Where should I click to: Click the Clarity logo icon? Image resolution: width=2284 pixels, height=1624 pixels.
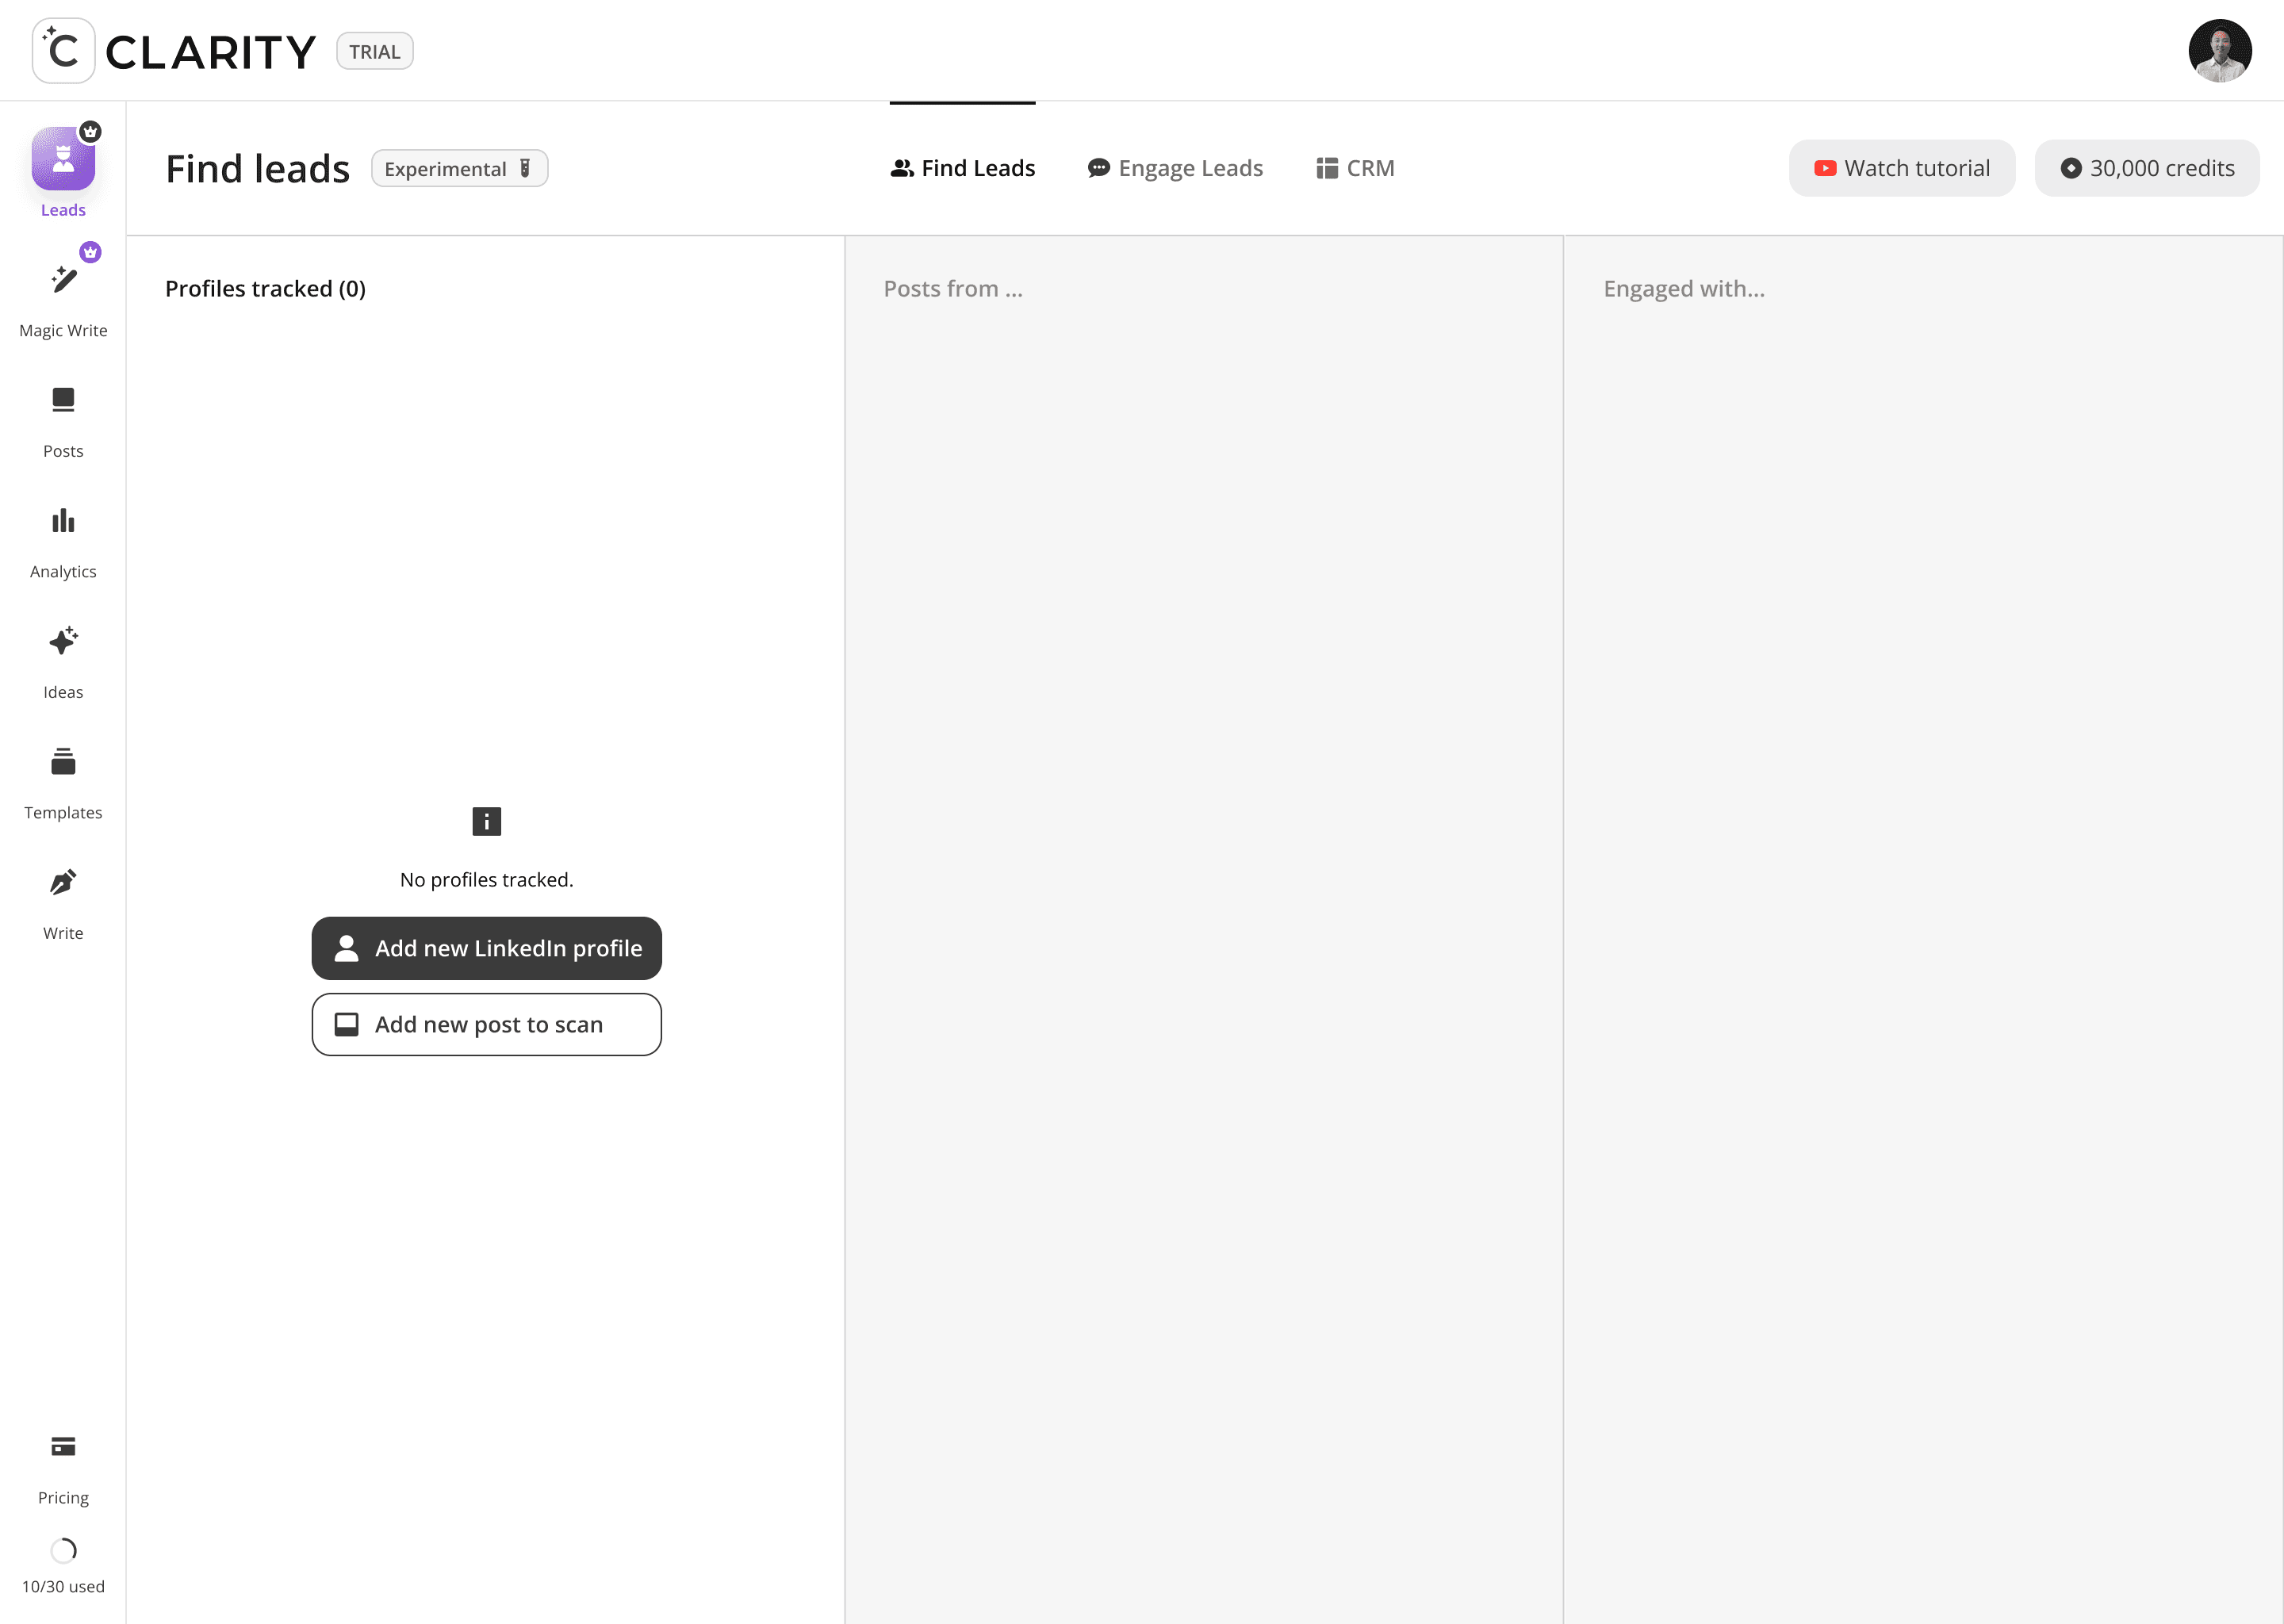(63, 51)
